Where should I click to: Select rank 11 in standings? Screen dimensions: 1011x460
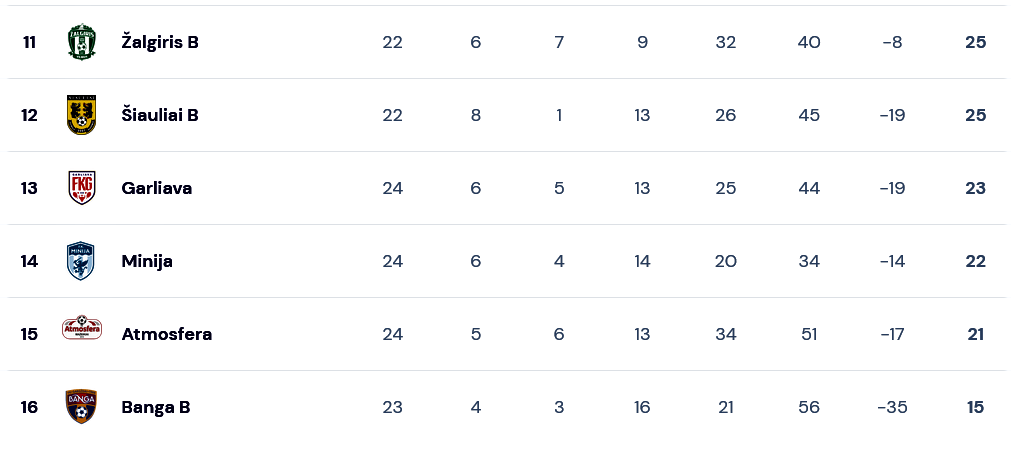coord(29,42)
